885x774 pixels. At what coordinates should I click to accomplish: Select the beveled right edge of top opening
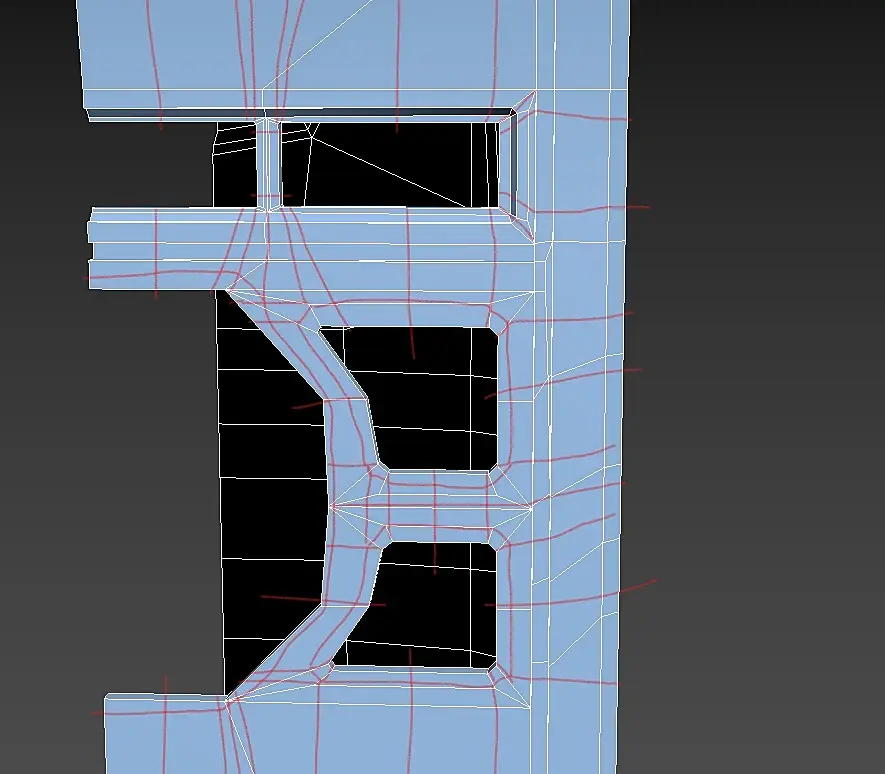tap(516, 167)
